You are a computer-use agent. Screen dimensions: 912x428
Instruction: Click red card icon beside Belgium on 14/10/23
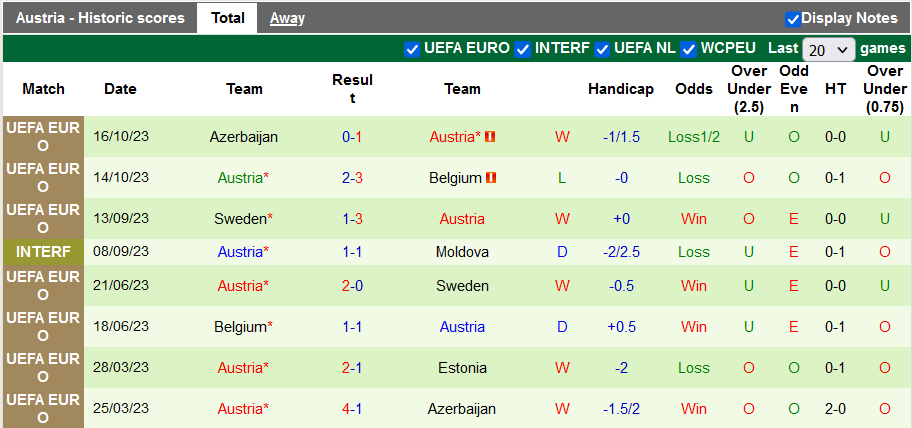pos(491,178)
